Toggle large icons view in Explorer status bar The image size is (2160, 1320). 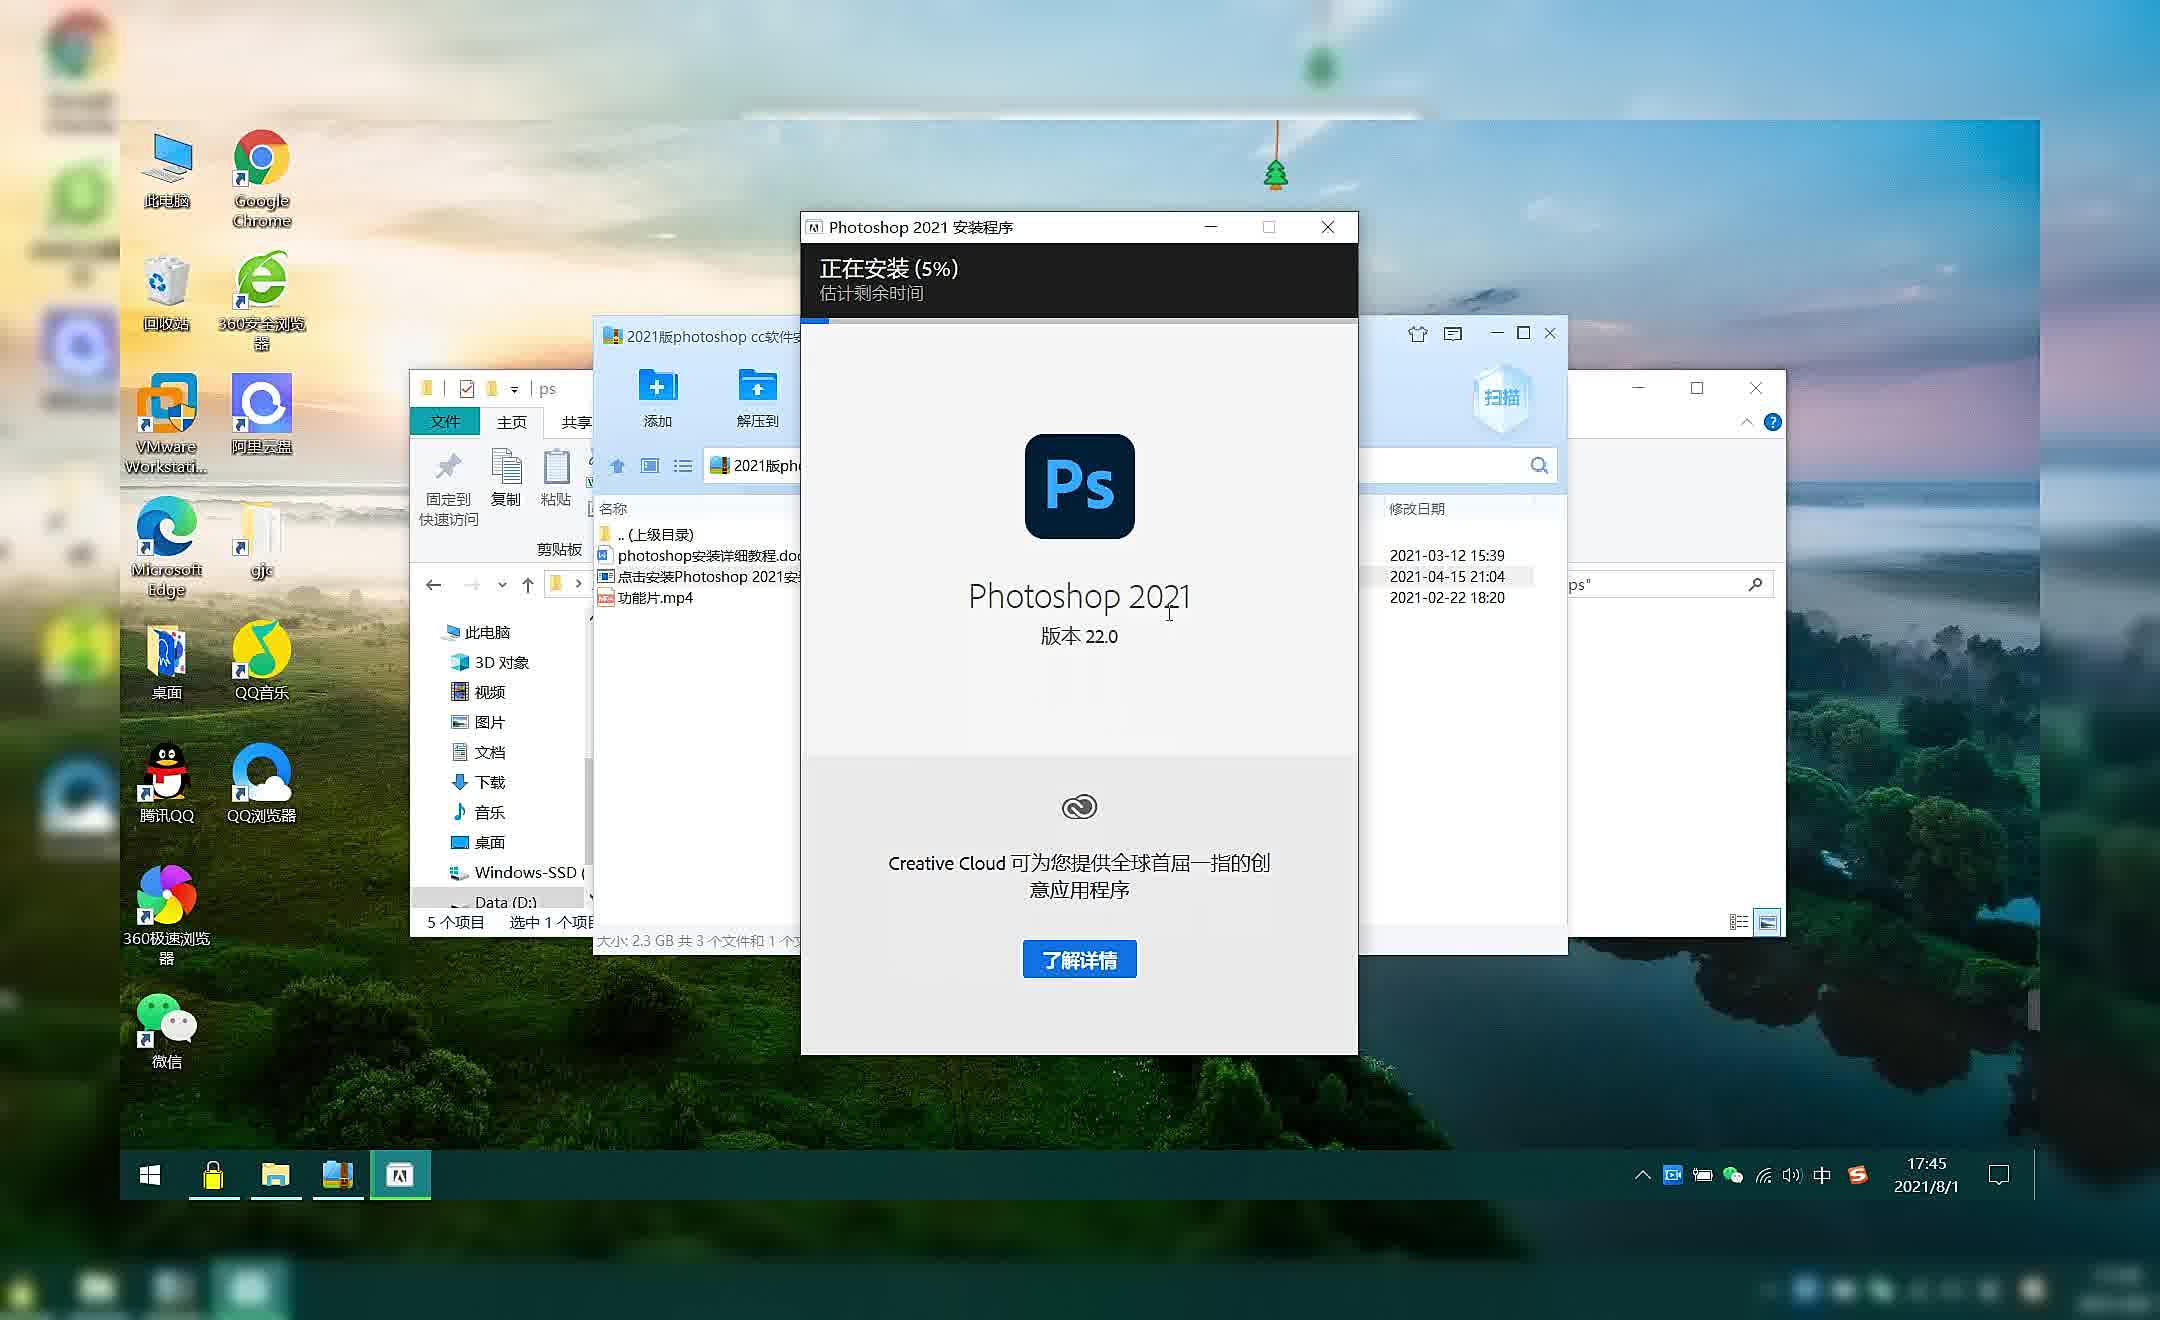point(1767,922)
